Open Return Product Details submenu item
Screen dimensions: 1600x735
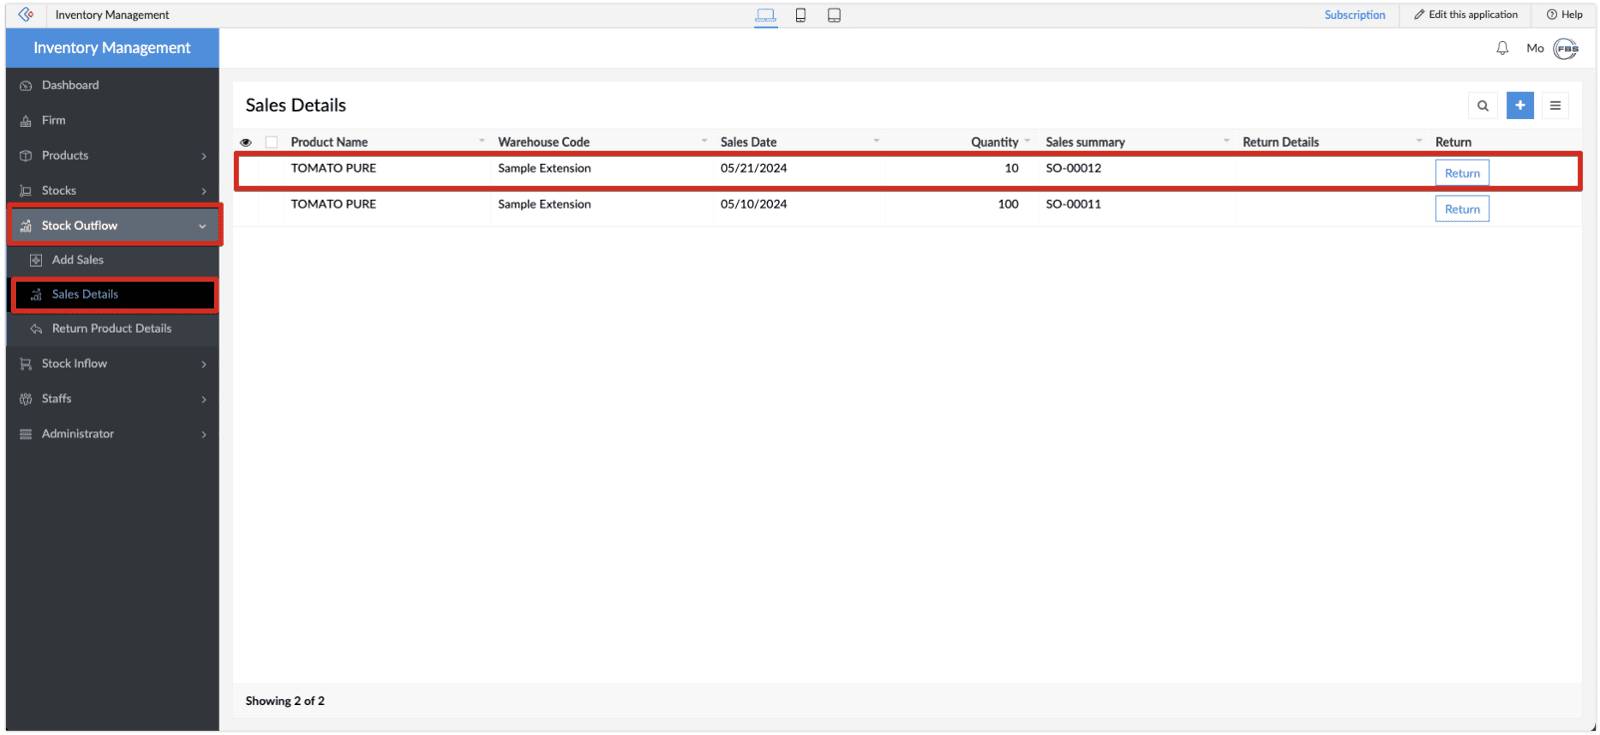point(112,328)
